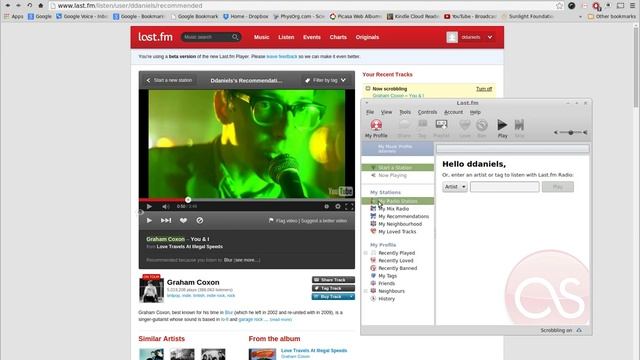640x360 pixels.
Task: Click the Music search input field
Action: [x=207, y=37]
